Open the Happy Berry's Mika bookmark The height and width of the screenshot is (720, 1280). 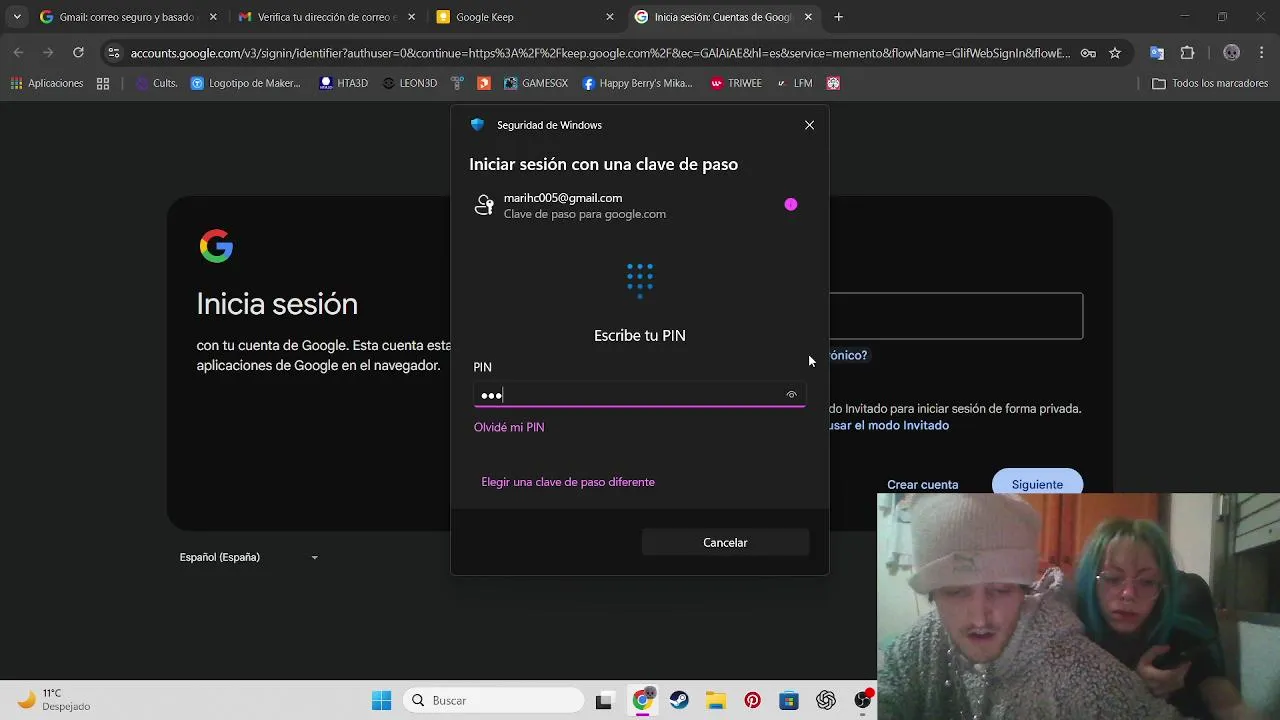click(x=637, y=83)
